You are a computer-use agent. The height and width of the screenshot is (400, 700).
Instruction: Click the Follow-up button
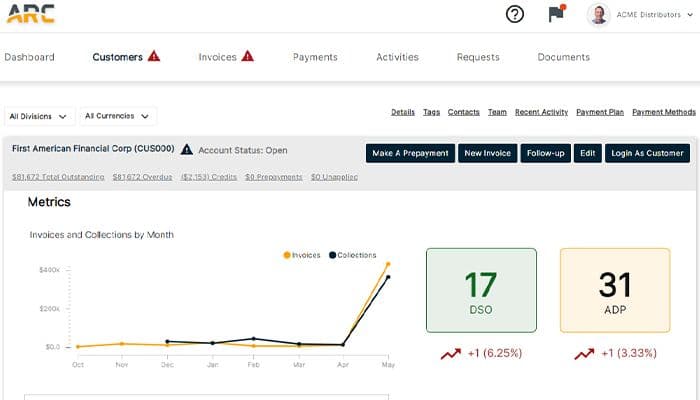[546, 153]
